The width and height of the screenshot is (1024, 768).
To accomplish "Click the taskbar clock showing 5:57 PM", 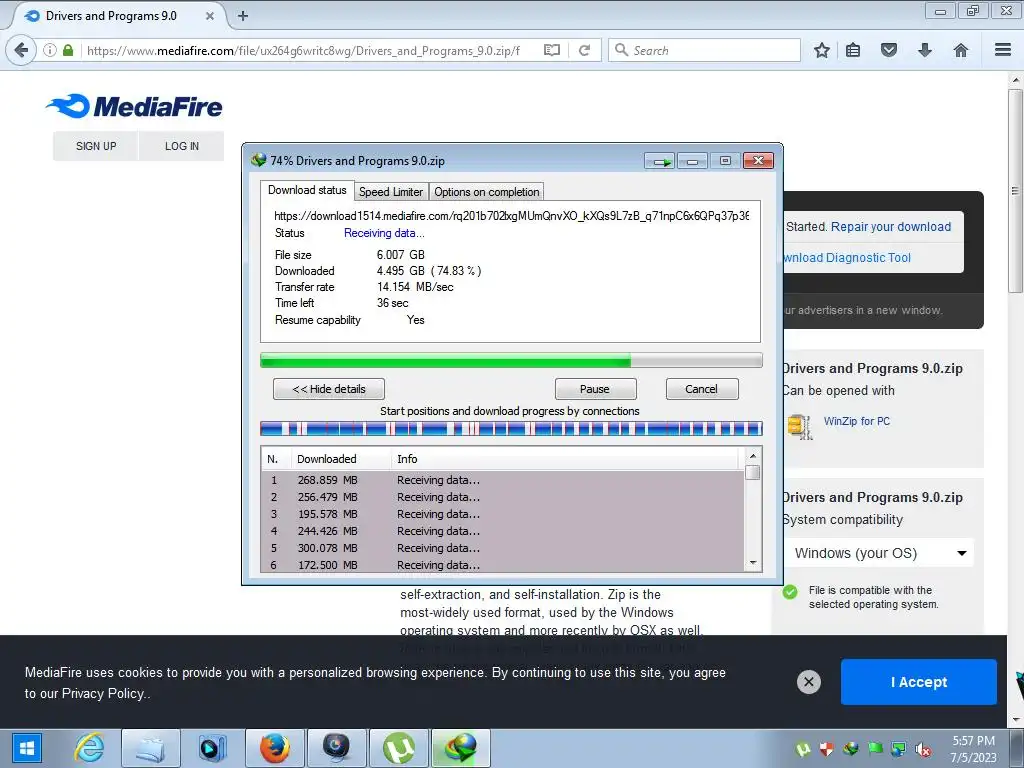I will click(x=973, y=749).
